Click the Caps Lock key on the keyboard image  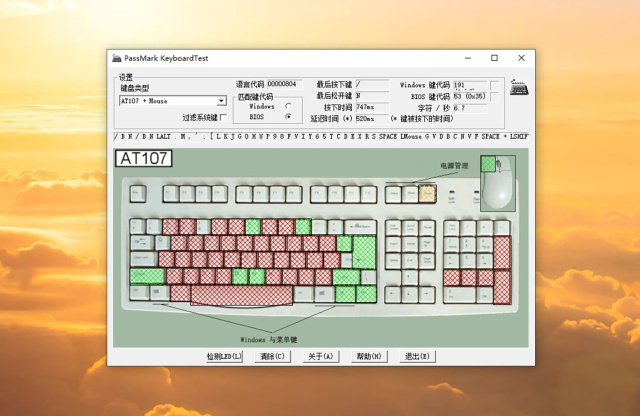click(x=144, y=259)
